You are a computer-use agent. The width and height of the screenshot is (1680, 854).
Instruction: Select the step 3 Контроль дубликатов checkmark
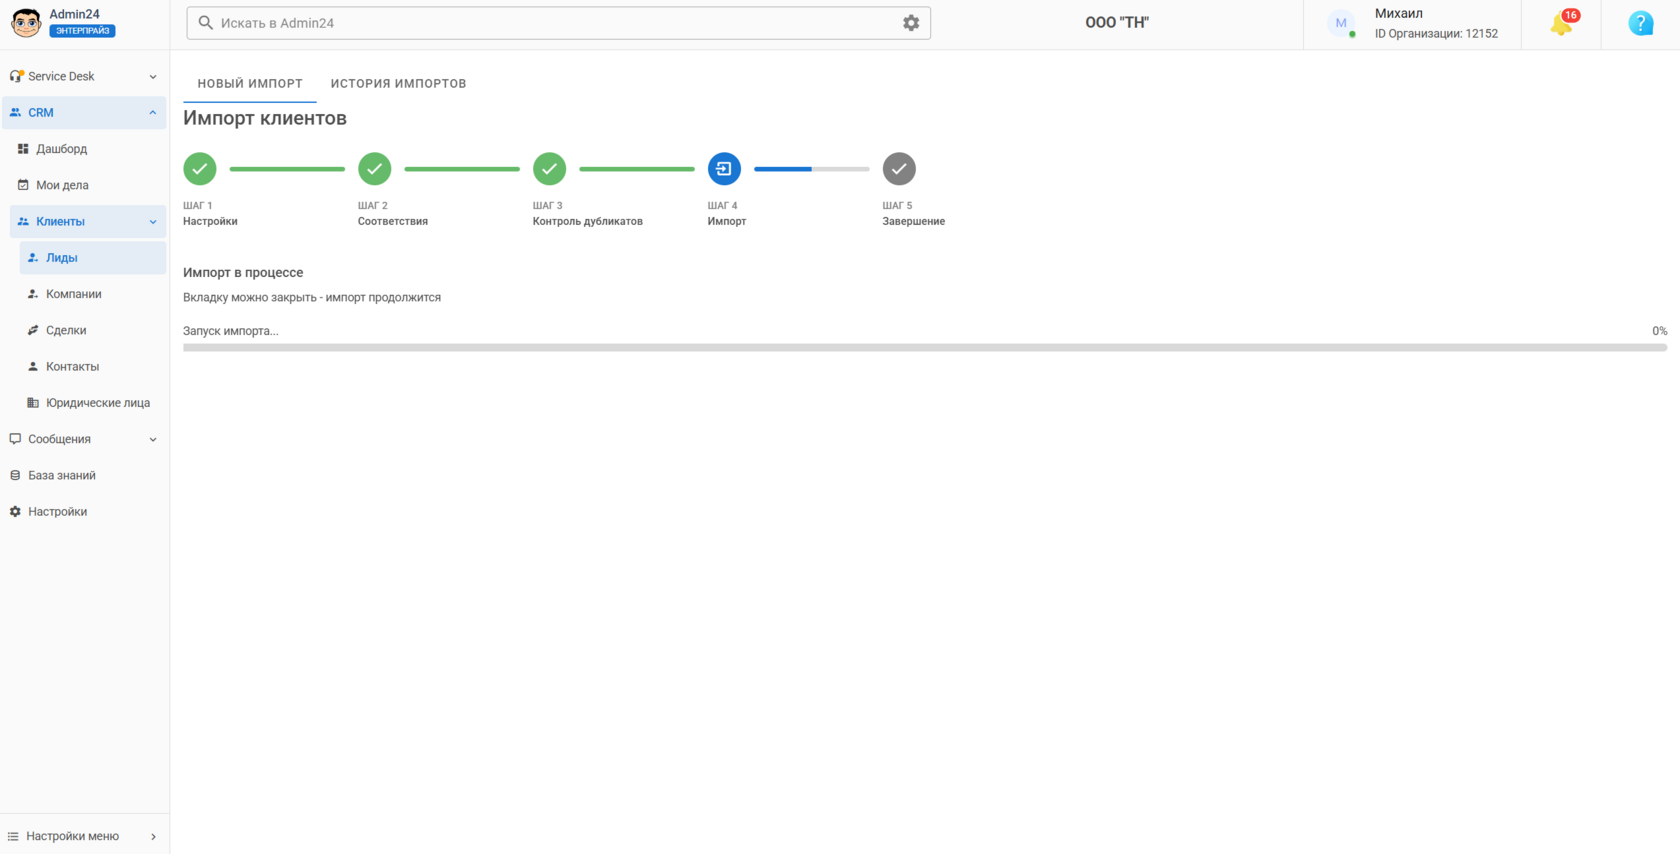549,169
